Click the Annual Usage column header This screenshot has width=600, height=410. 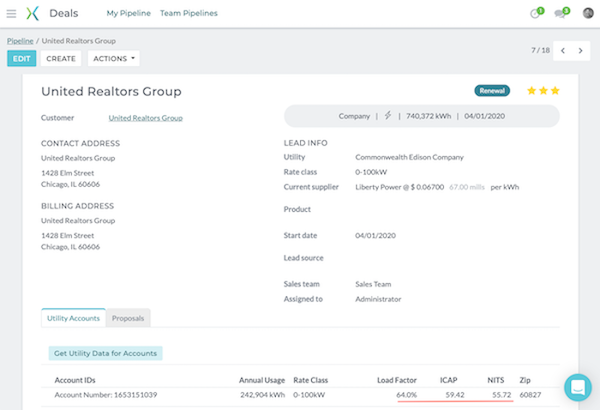262,380
